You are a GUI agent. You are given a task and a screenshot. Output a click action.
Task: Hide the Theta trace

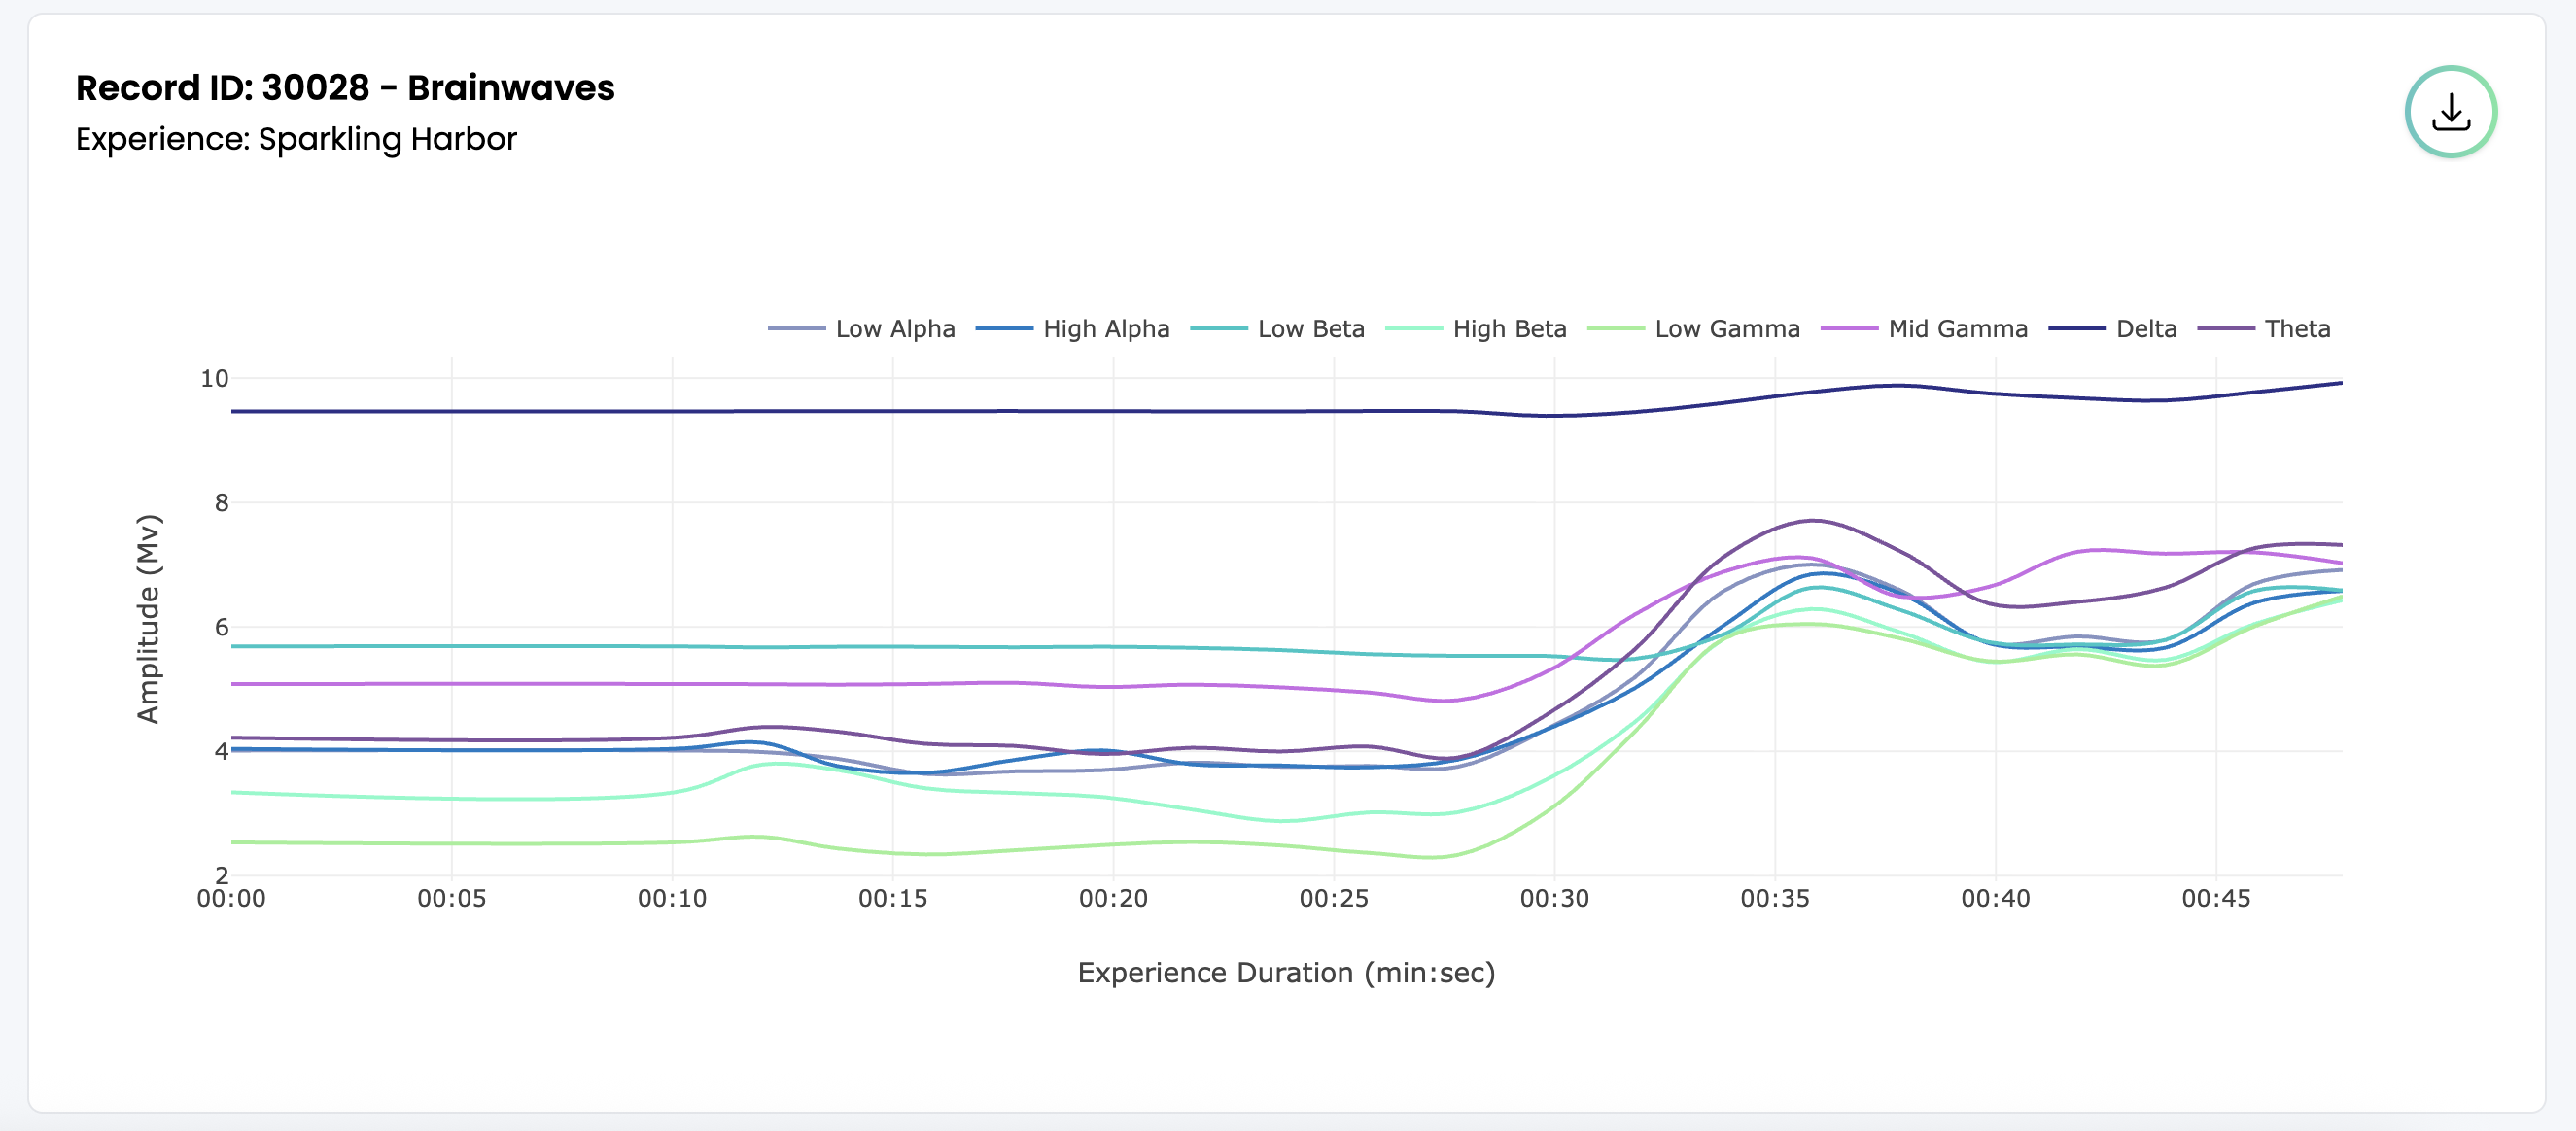point(2296,329)
